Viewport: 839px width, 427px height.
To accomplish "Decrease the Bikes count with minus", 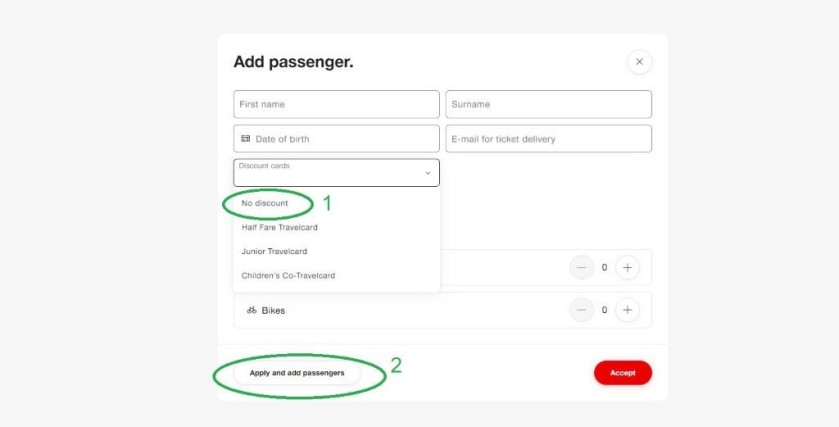I will [x=582, y=310].
